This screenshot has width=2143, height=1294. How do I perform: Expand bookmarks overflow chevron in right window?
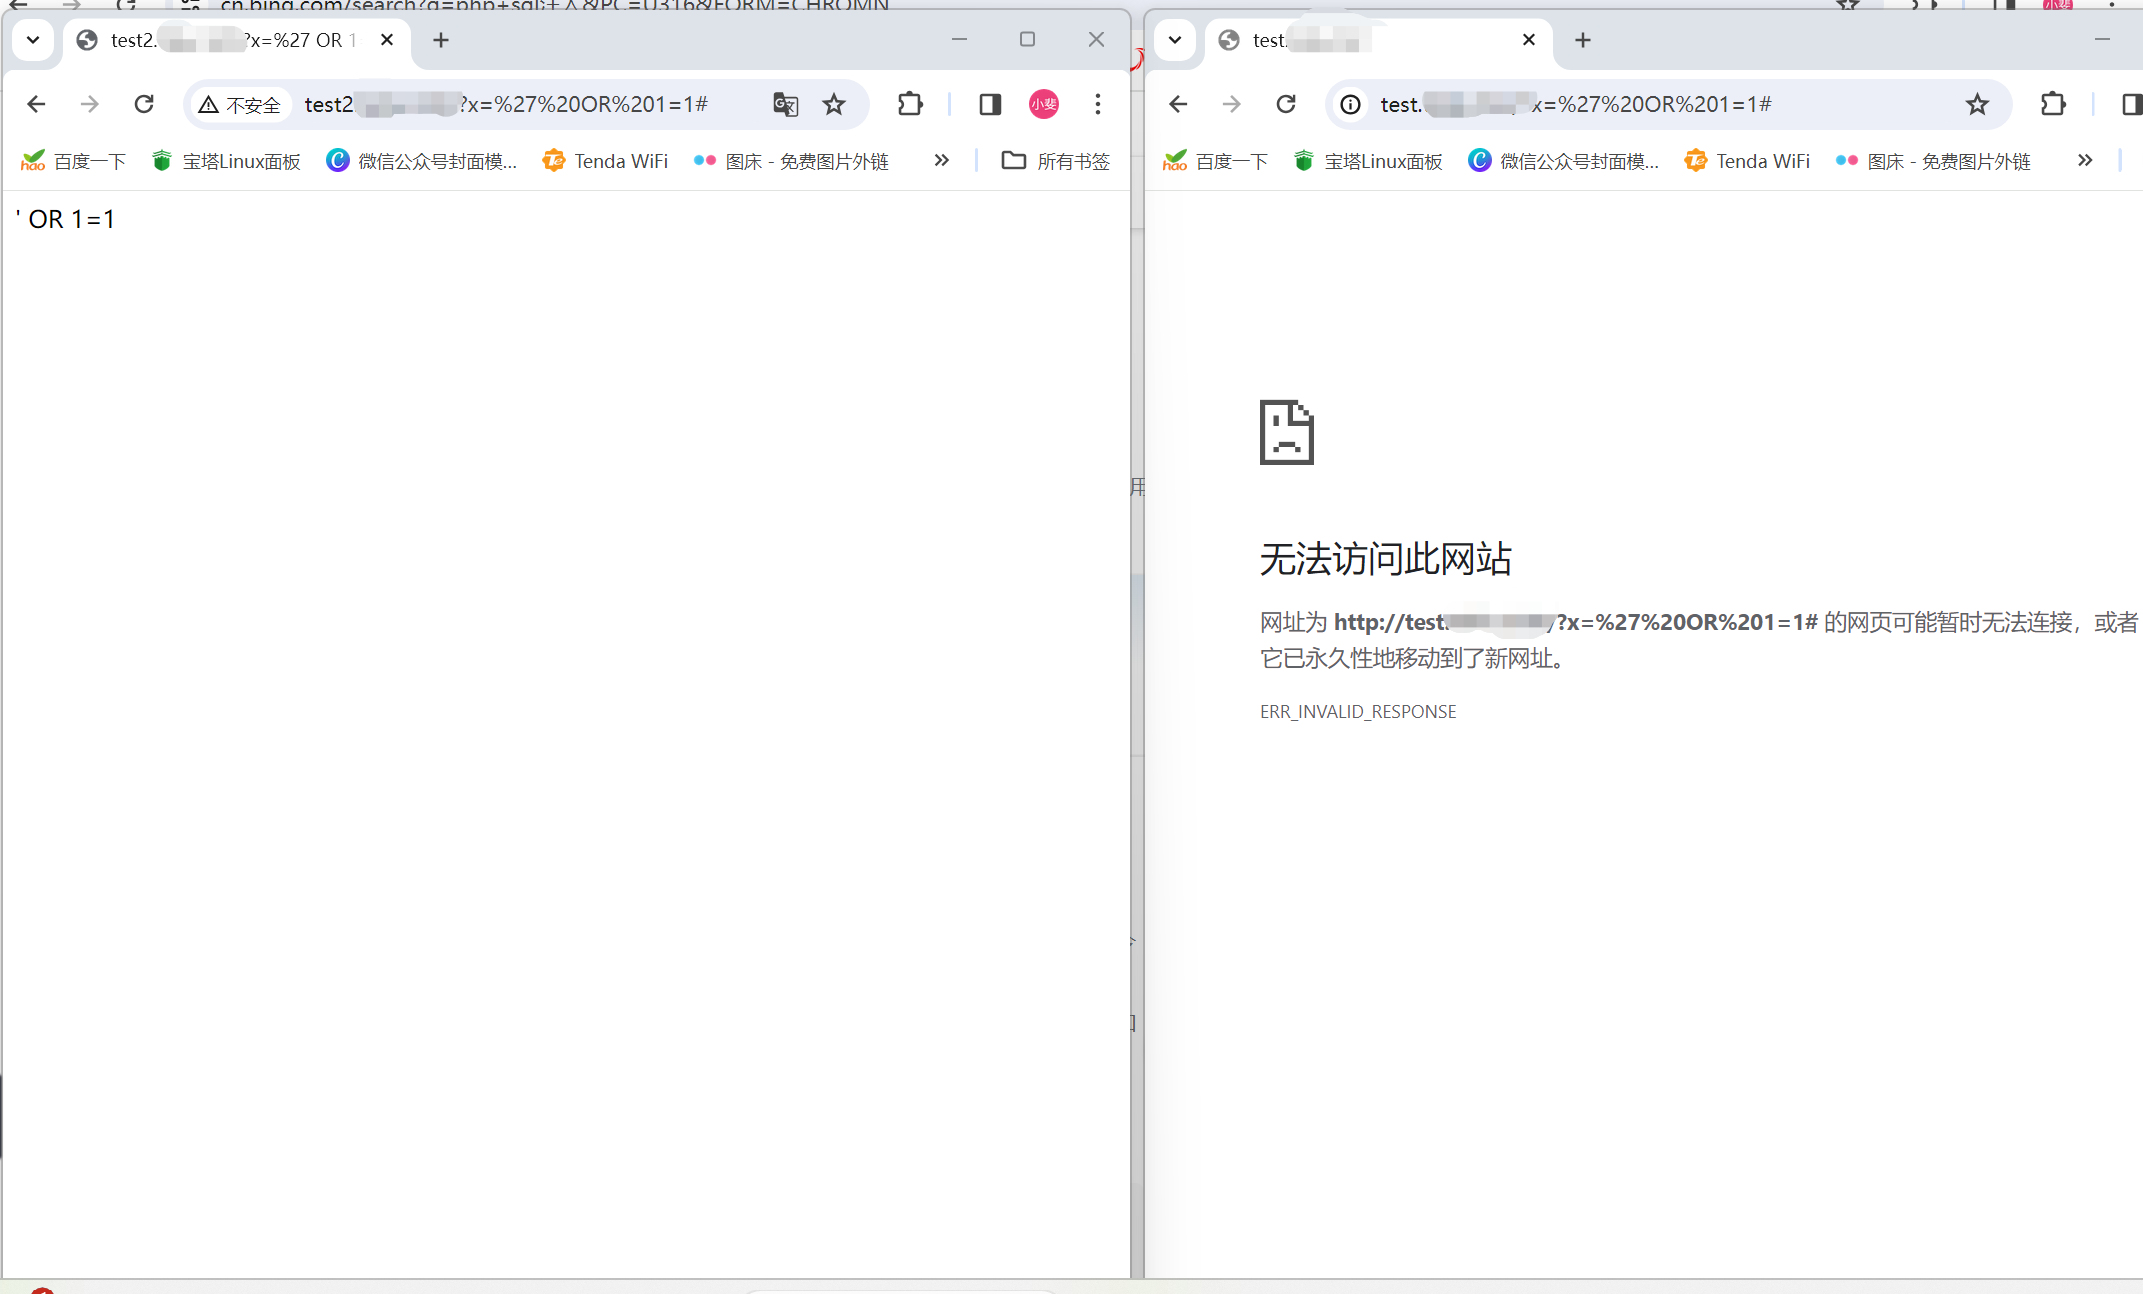[2085, 160]
